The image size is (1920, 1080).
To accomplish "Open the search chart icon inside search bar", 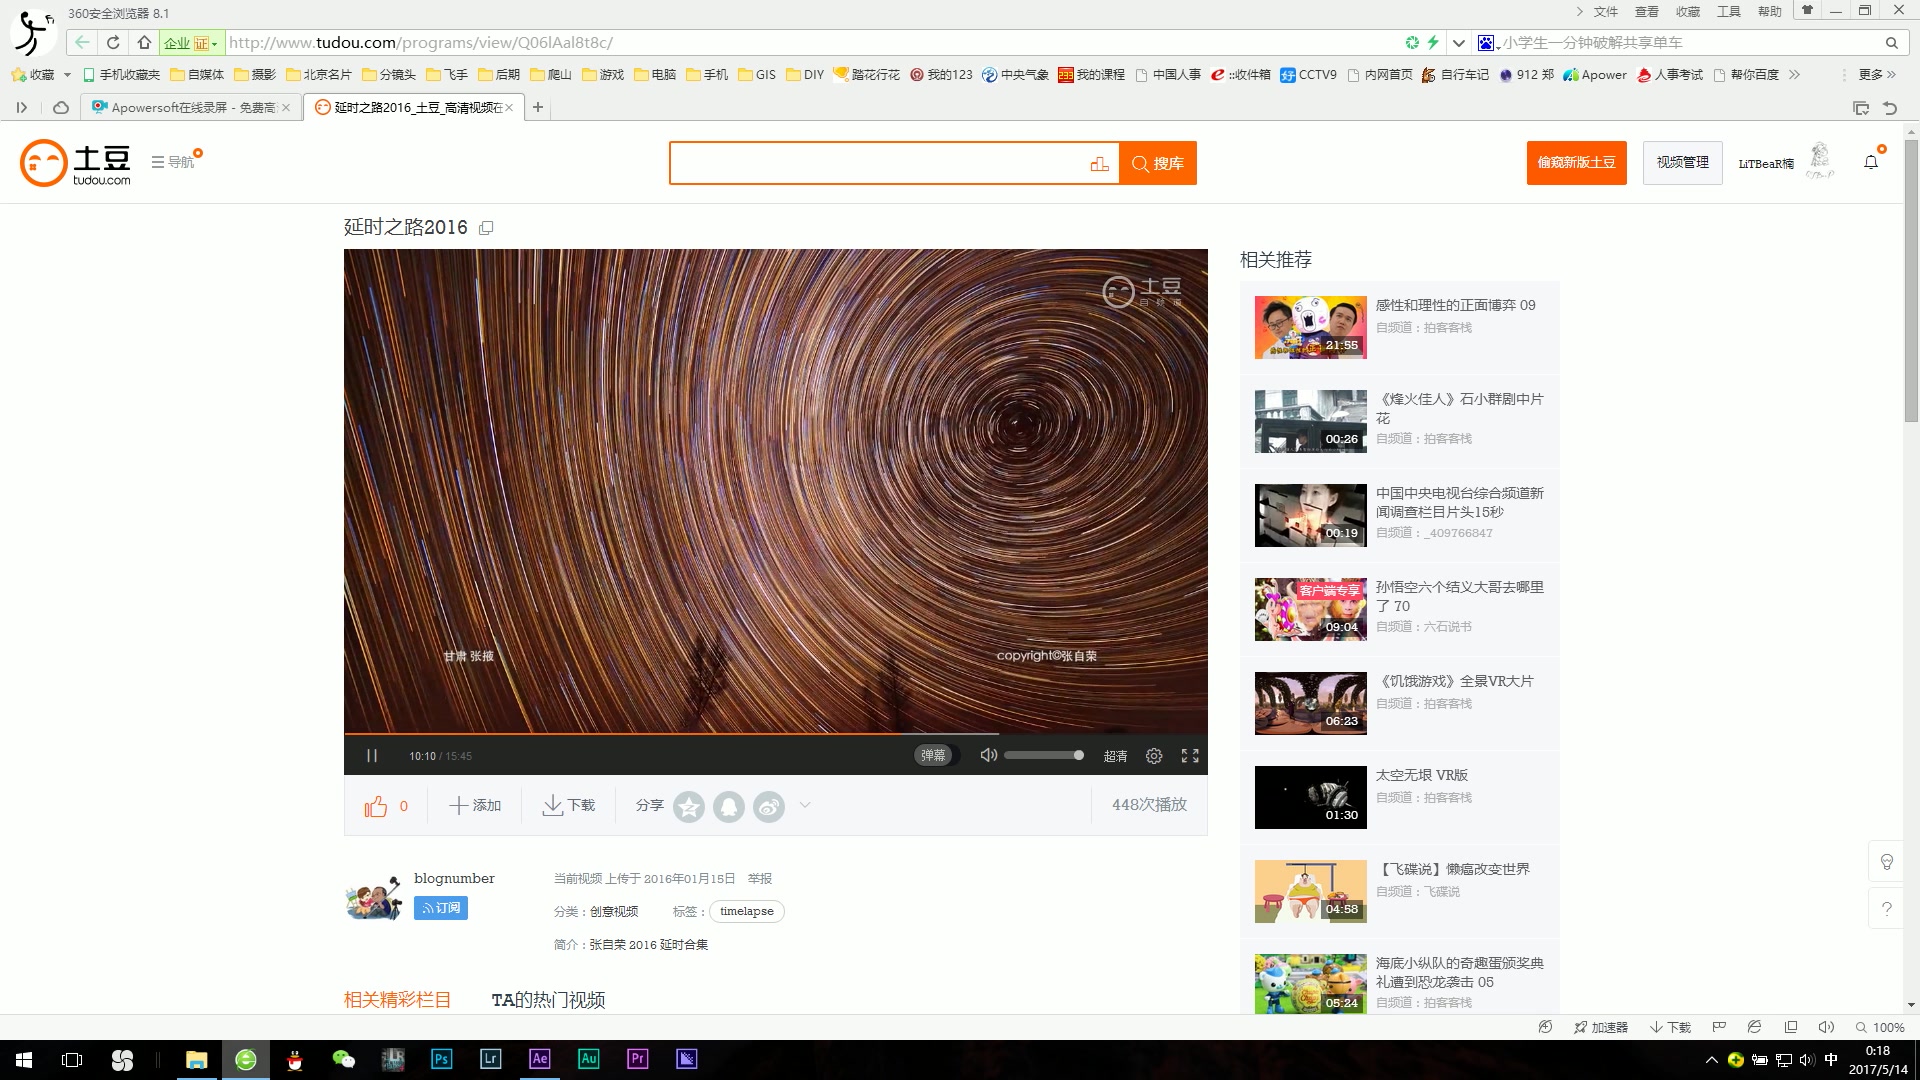I will [1100, 163].
